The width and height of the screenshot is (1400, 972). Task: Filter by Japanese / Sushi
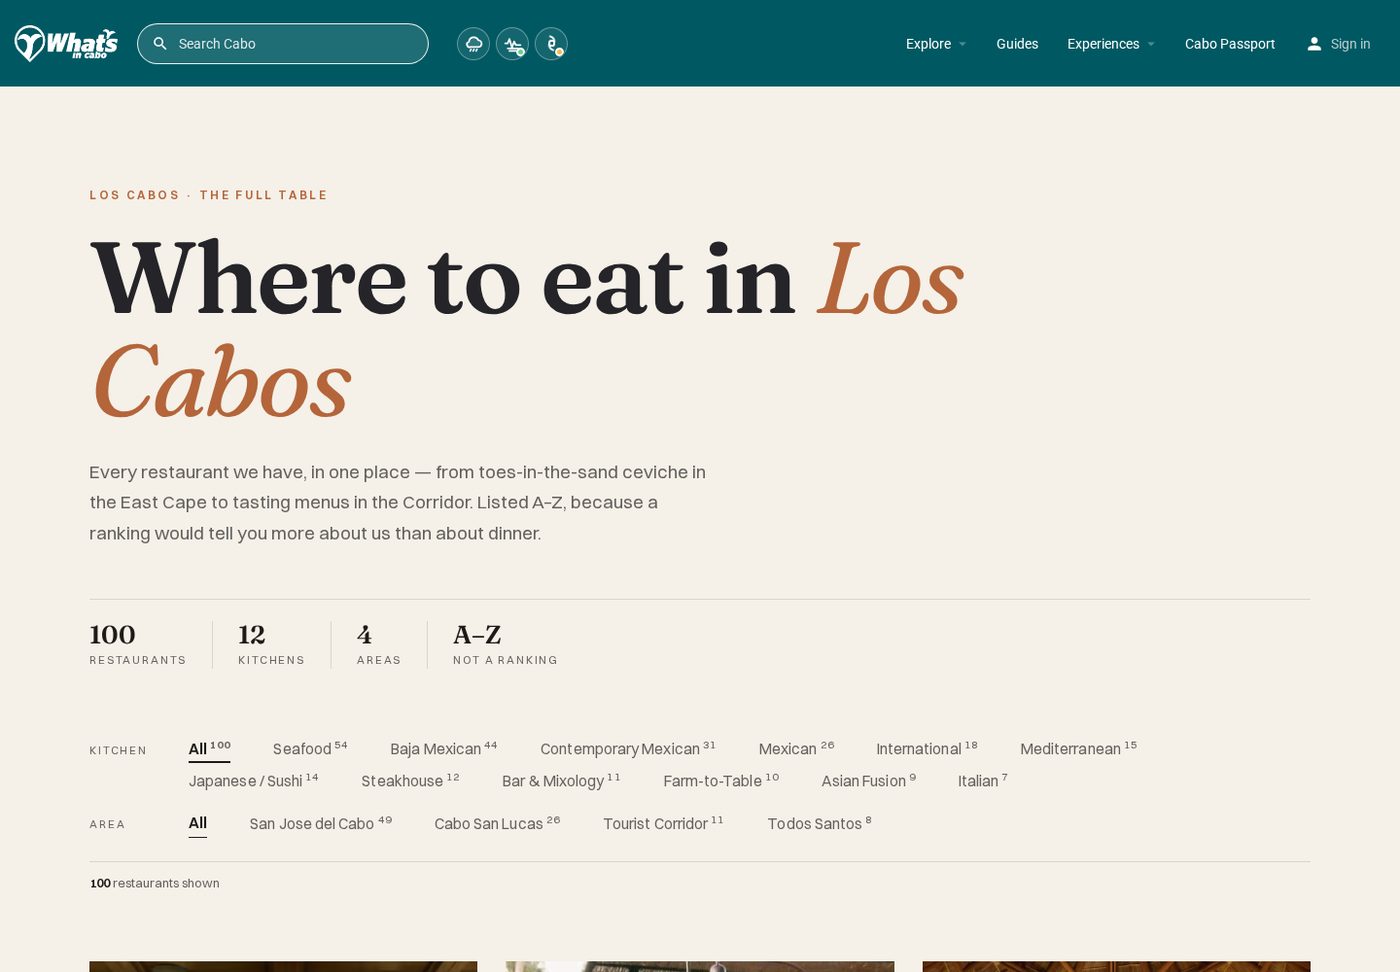(x=253, y=781)
